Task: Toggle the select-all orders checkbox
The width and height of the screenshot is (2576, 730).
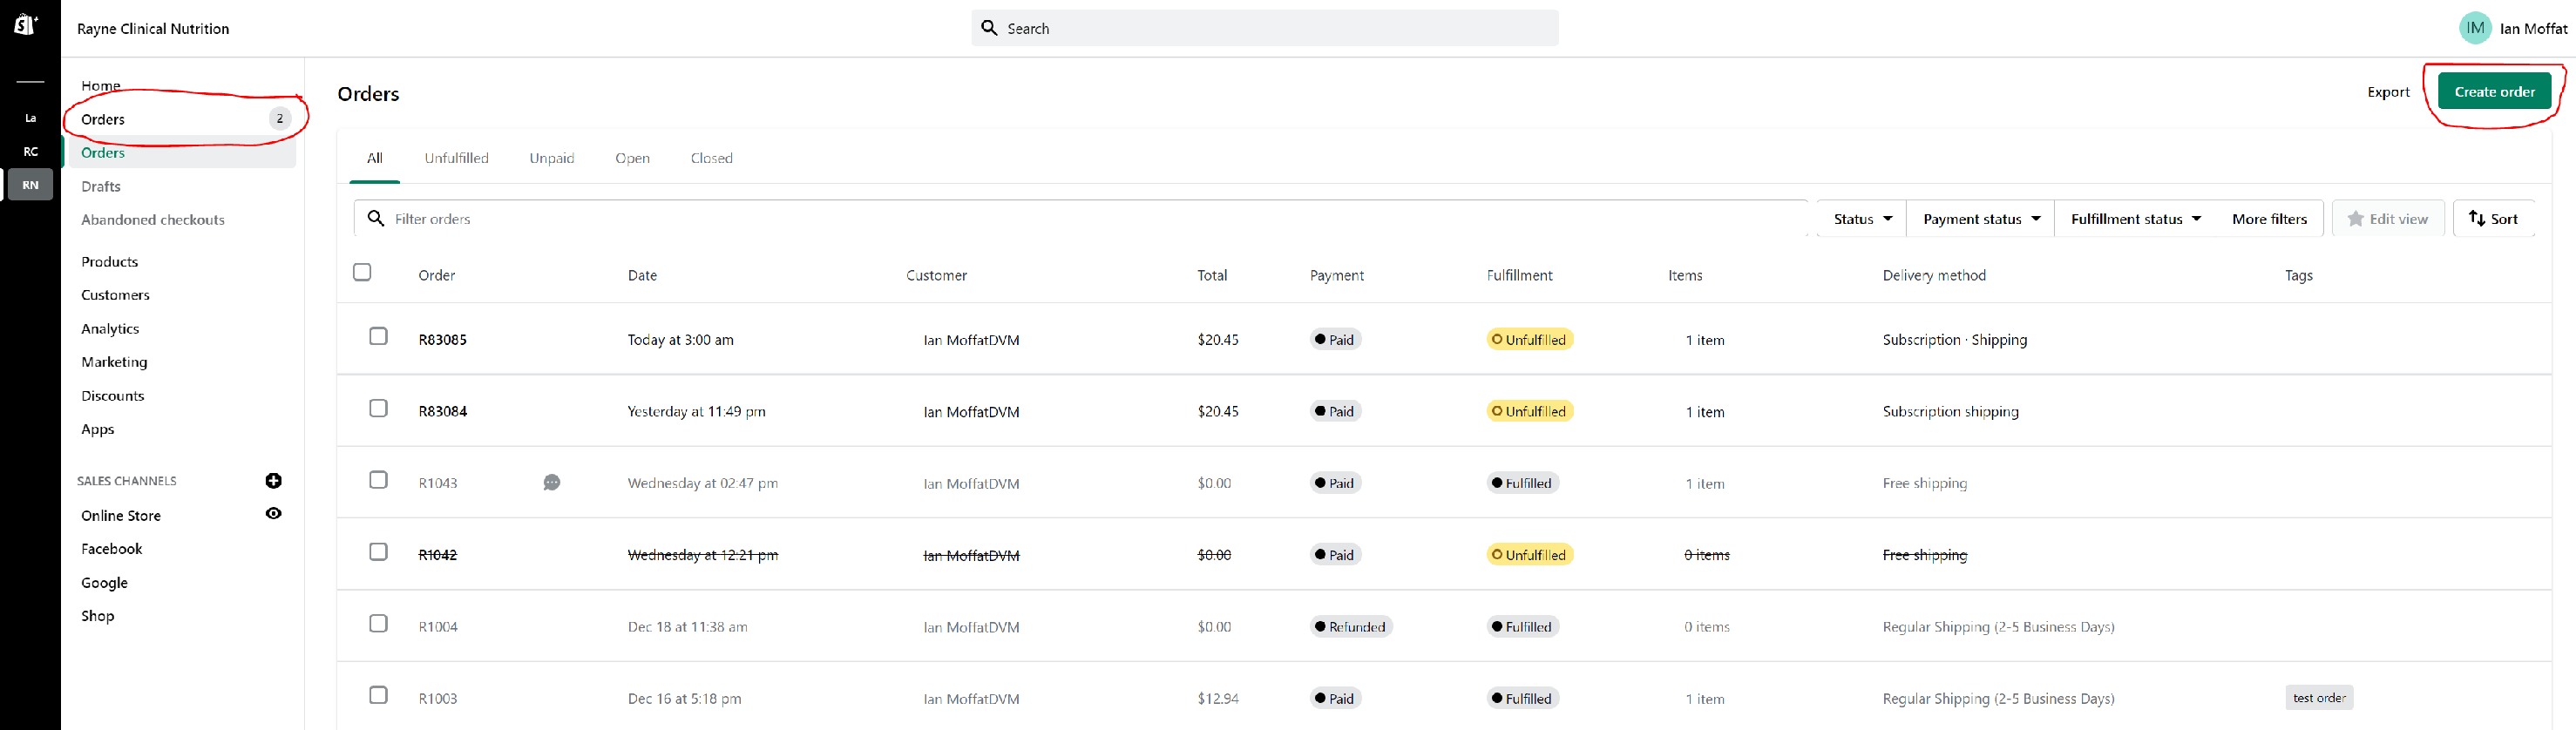Action: (x=362, y=272)
